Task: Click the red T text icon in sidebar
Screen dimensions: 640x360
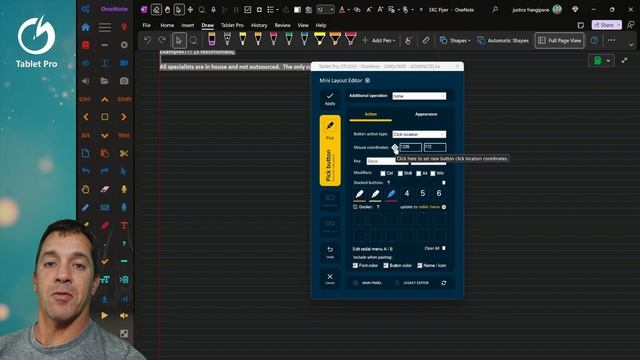Action: (x=124, y=225)
